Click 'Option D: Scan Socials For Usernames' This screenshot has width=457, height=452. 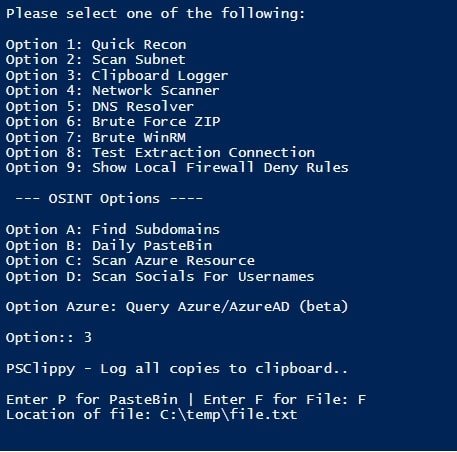(160, 277)
